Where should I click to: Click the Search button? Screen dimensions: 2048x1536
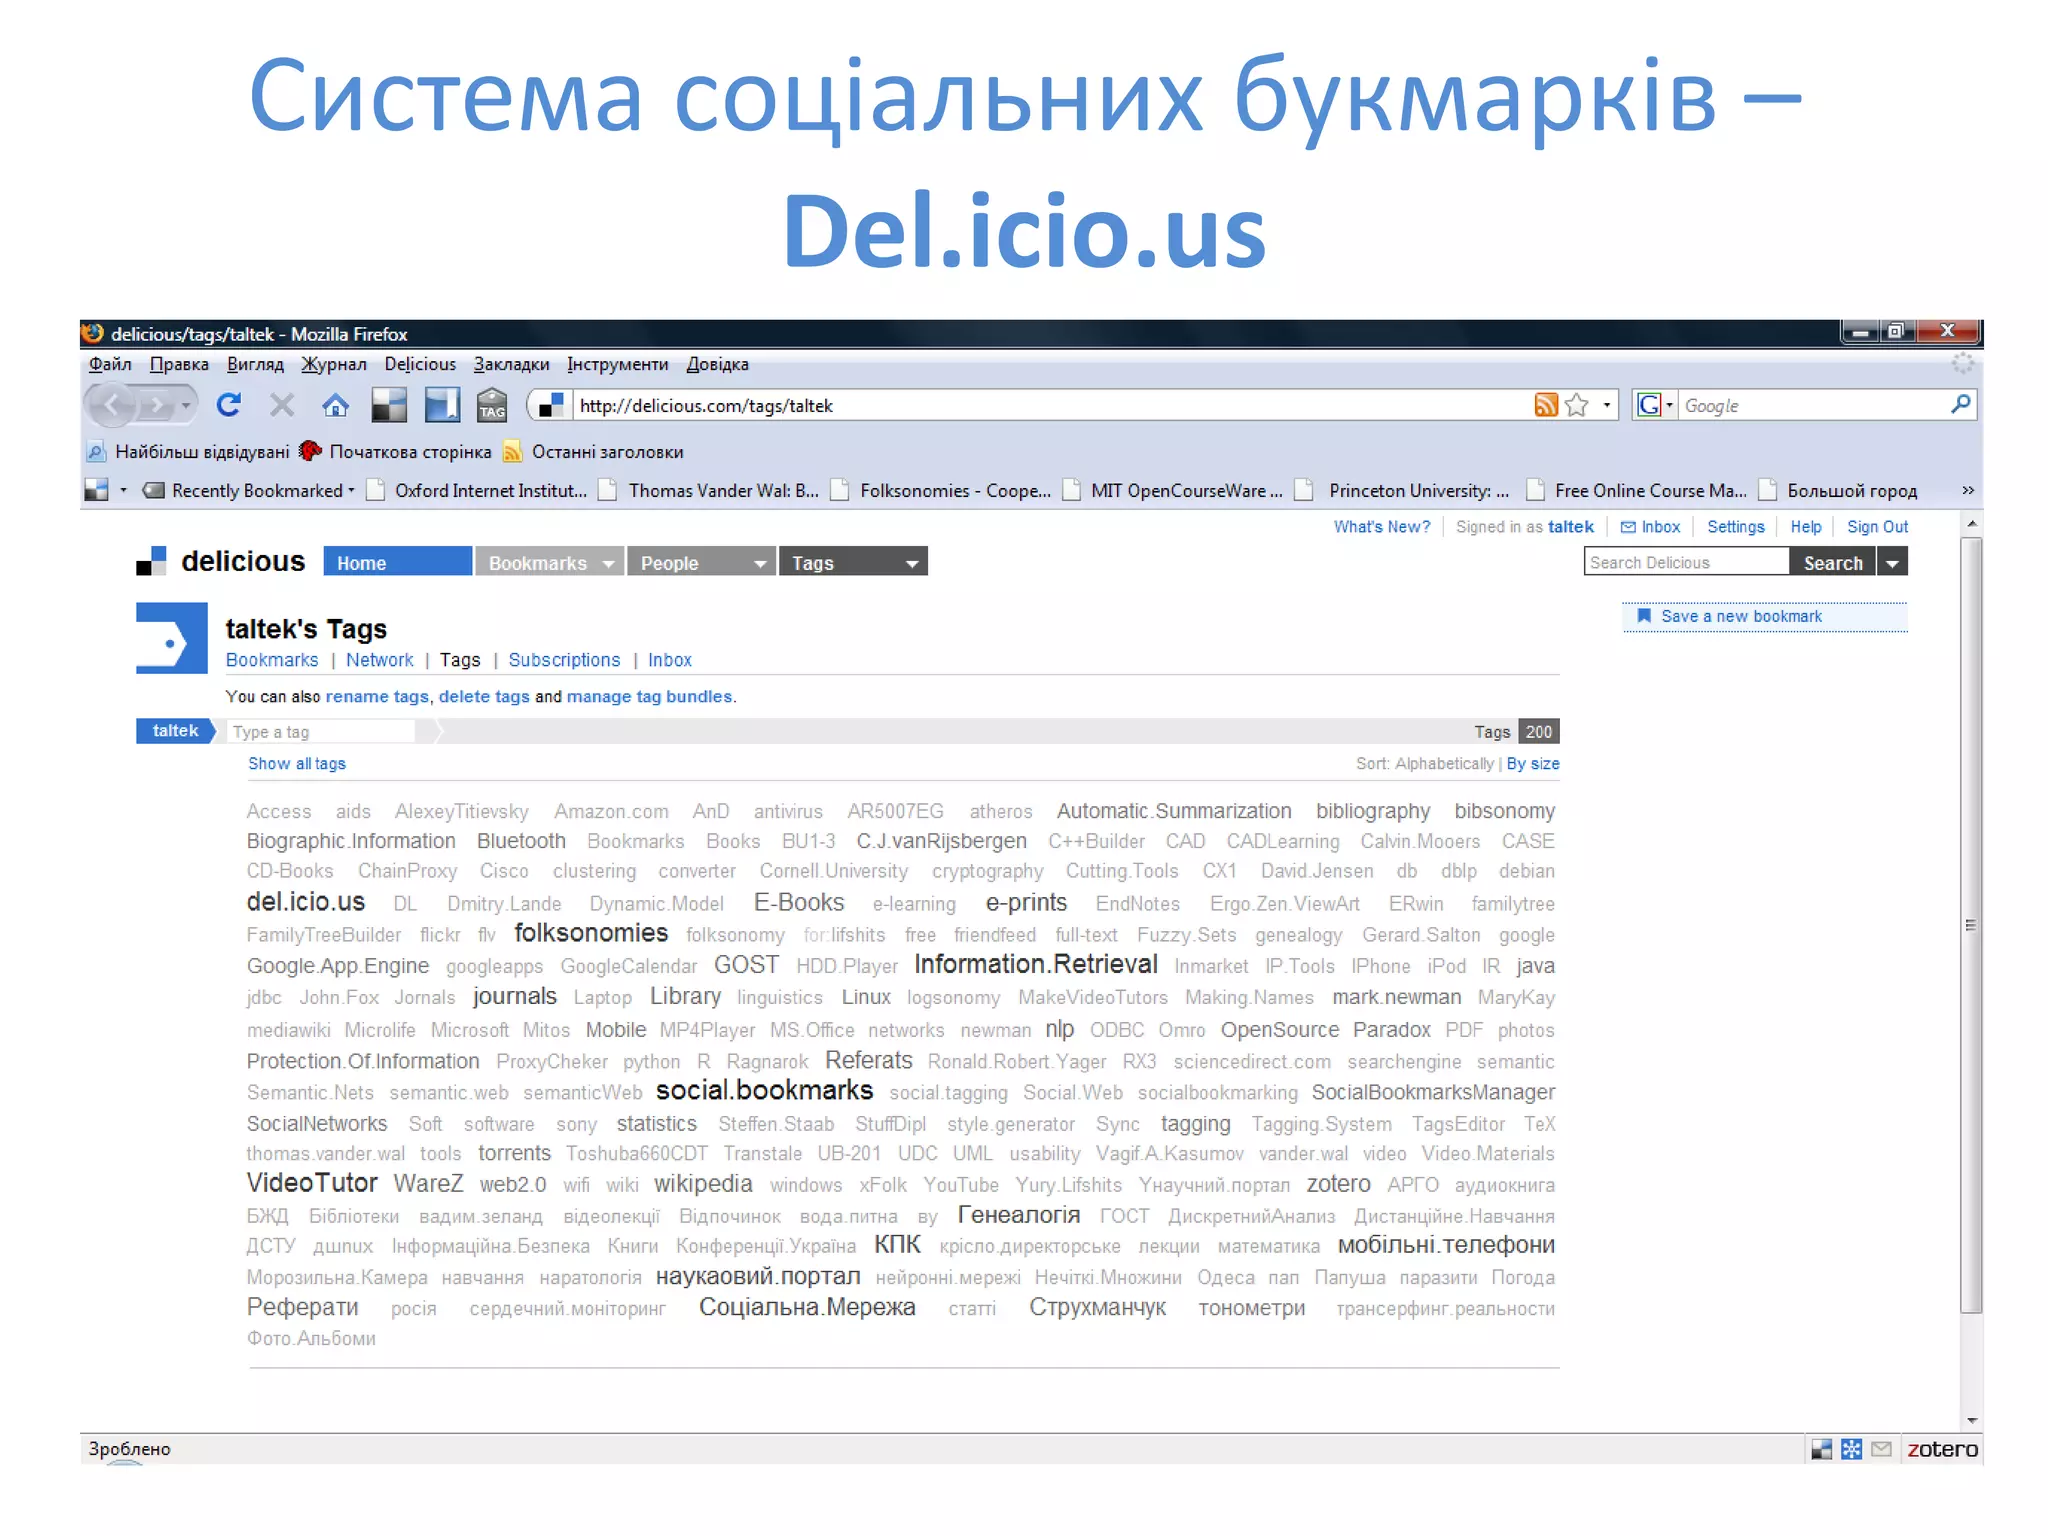click(1833, 562)
